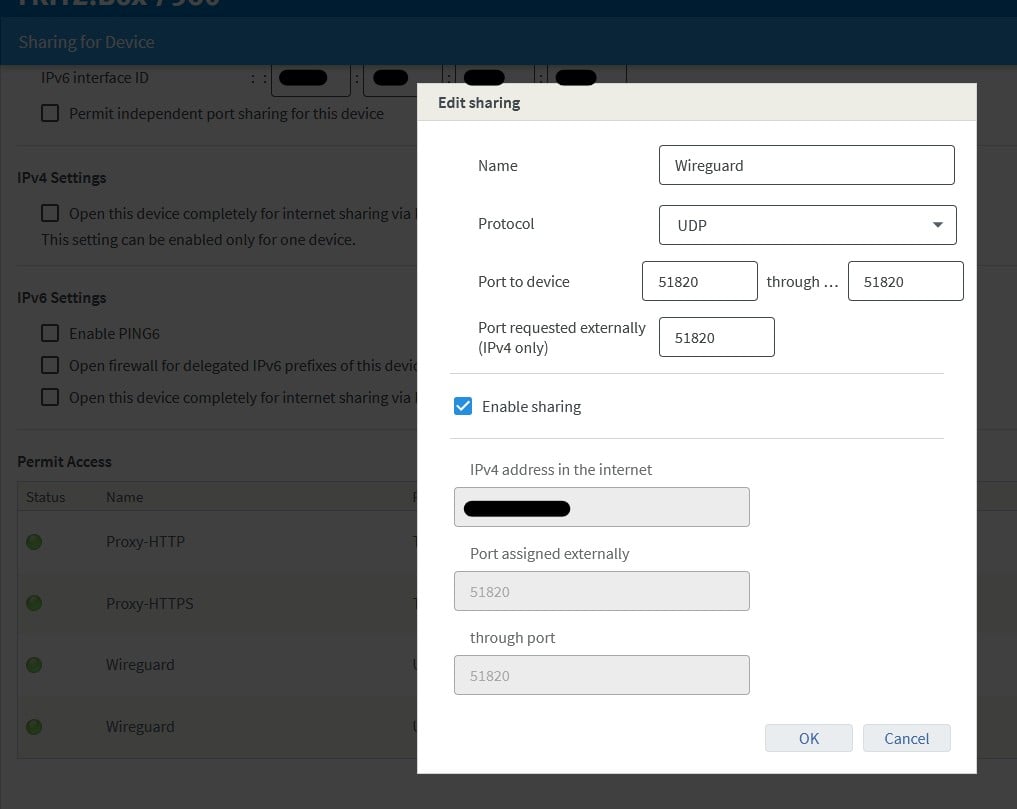The height and width of the screenshot is (809, 1017).
Task: Click the Sharing for Device header title
Action: [86, 42]
